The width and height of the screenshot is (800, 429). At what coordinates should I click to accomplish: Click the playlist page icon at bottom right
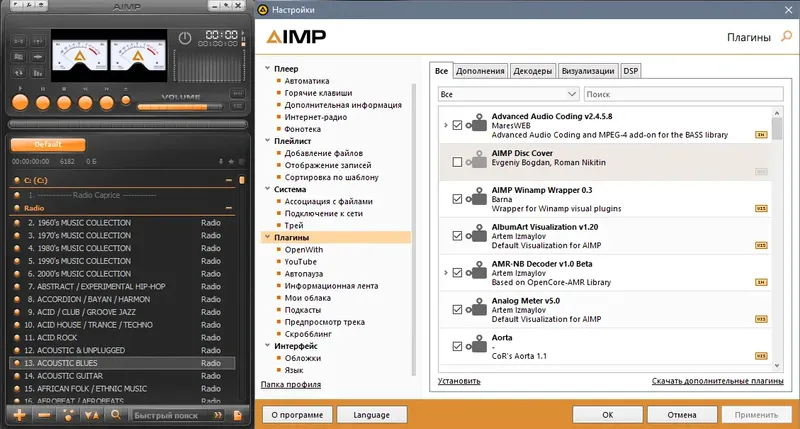(x=238, y=415)
